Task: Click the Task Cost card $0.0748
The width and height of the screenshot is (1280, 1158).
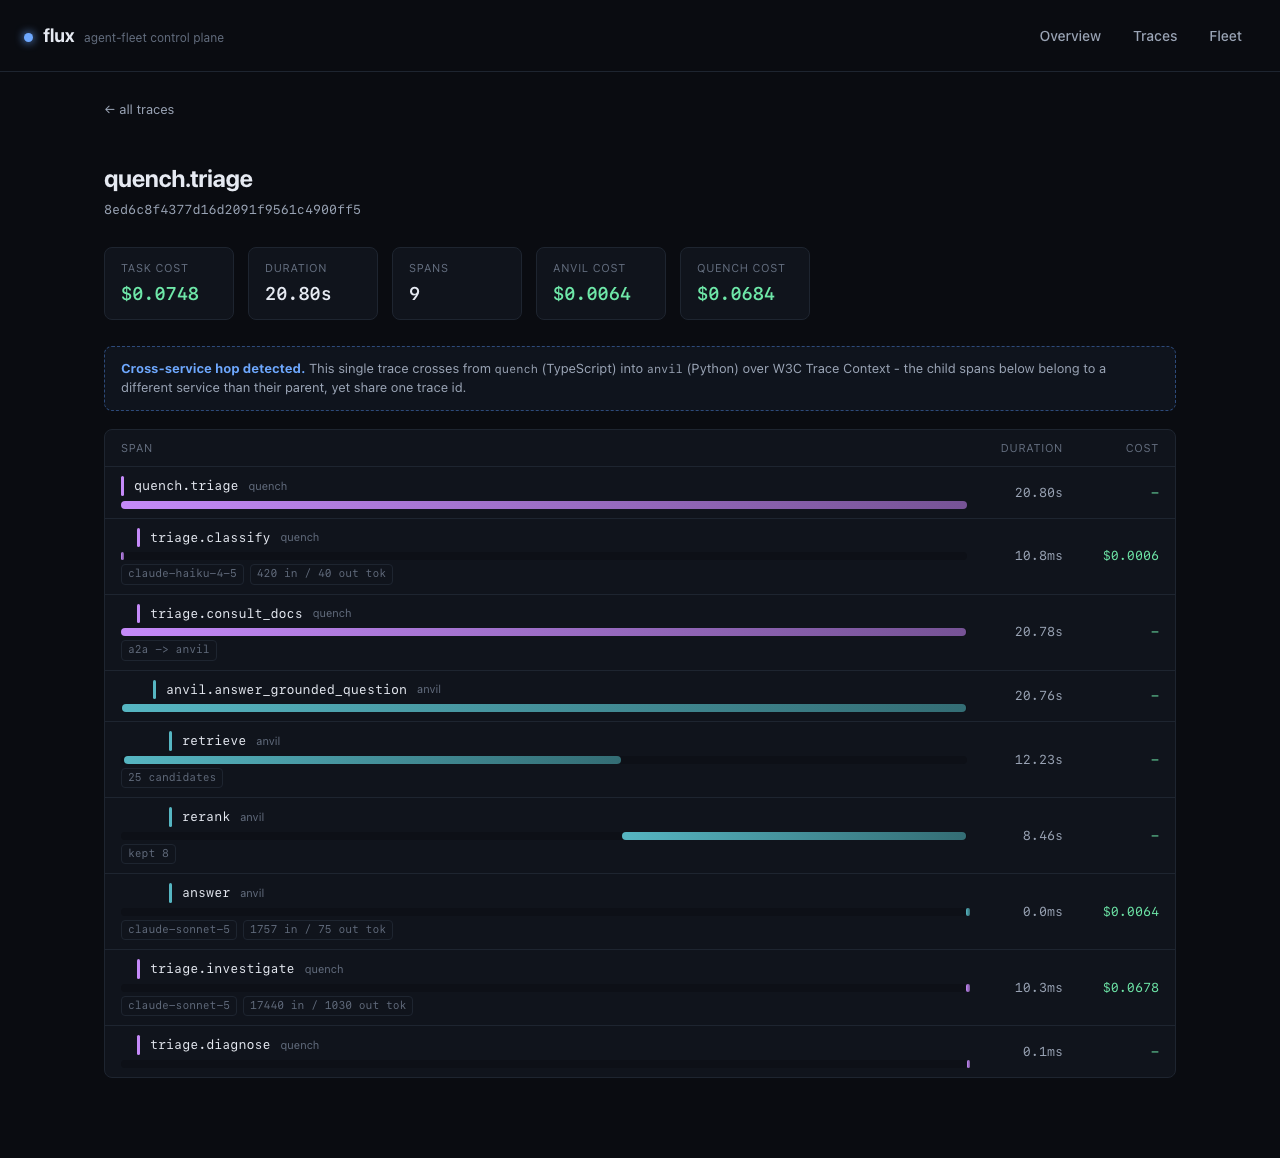Action: click(x=169, y=284)
